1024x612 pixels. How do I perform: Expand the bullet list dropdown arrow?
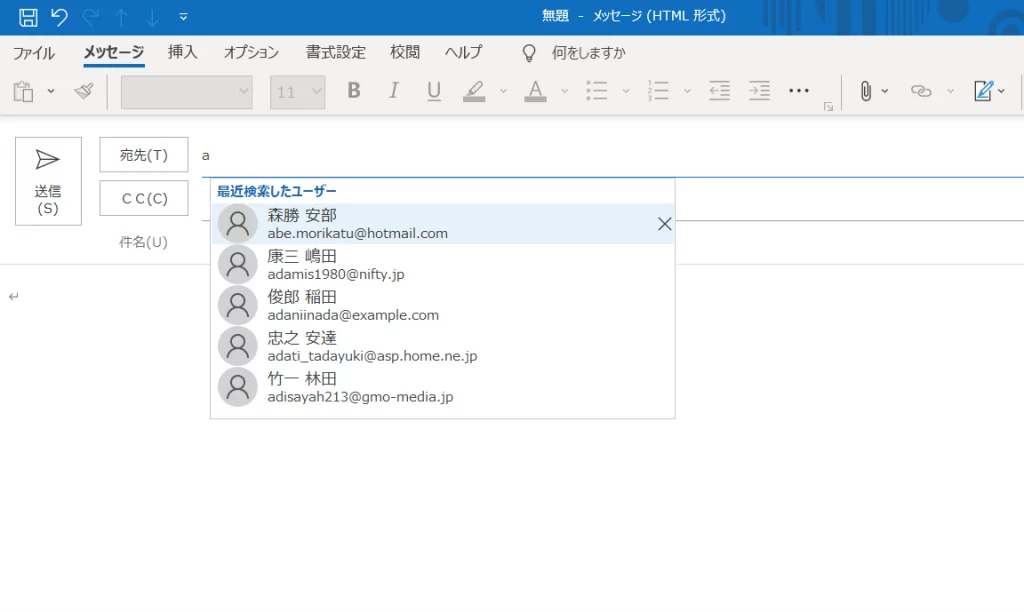(x=626, y=91)
